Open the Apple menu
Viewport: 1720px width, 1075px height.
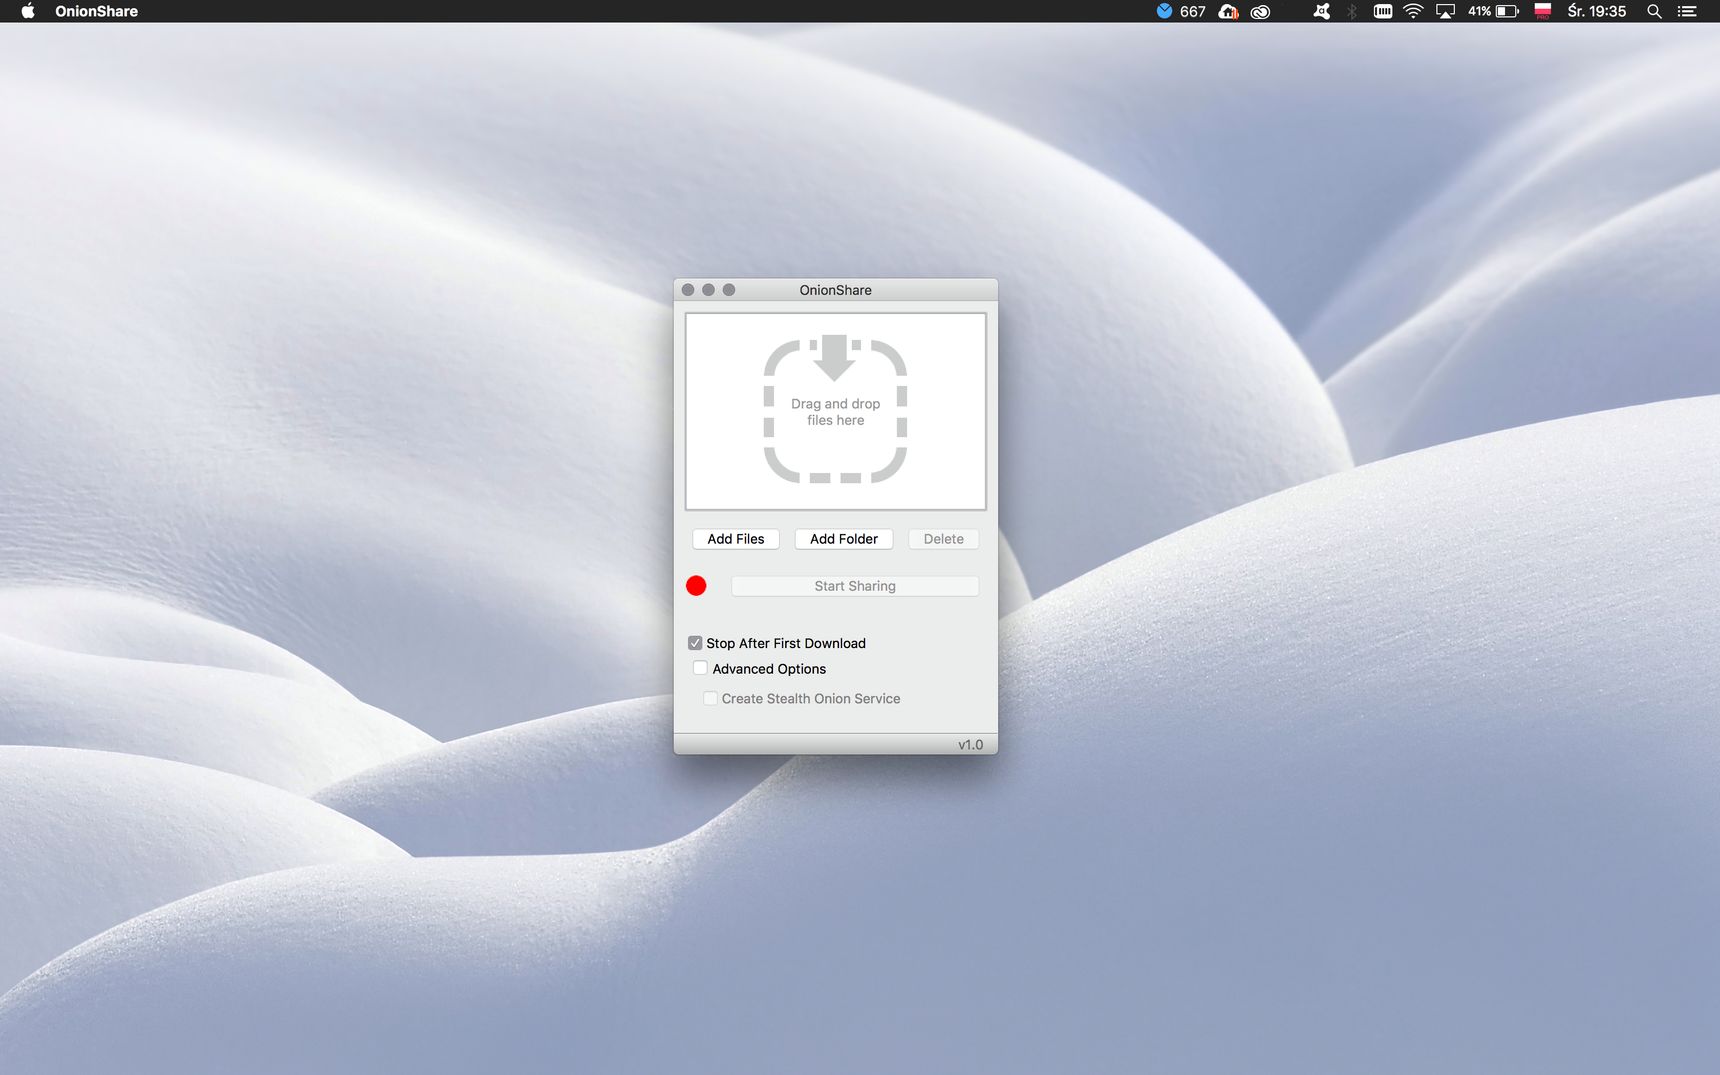[x=28, y=11]
